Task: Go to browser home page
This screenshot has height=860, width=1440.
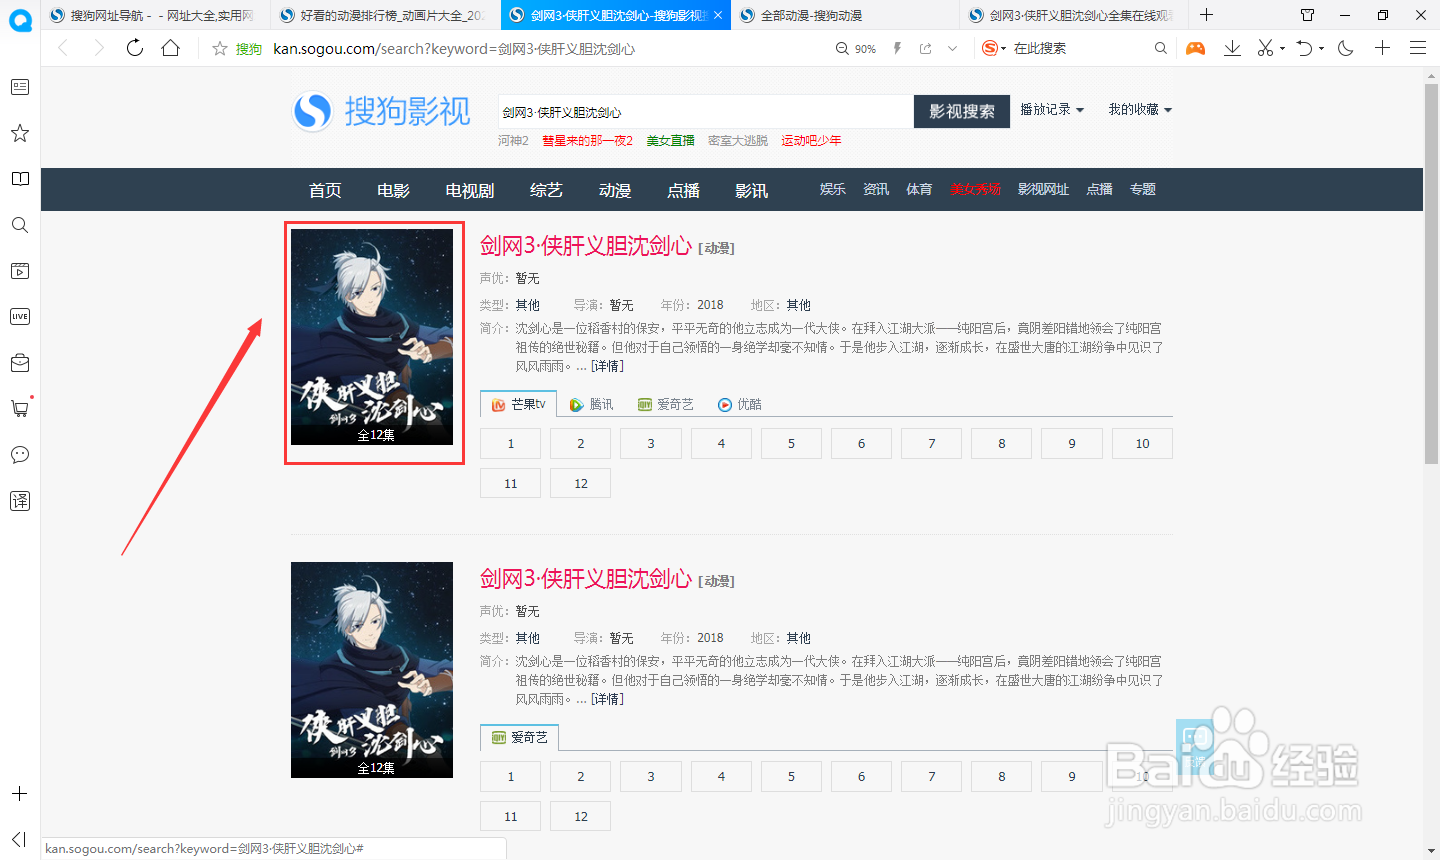Action: [x=171, y=48]
